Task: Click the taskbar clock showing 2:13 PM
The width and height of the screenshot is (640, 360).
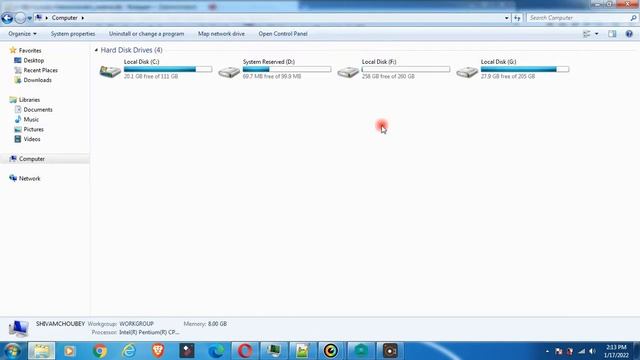Action: (x=616, y=351)
